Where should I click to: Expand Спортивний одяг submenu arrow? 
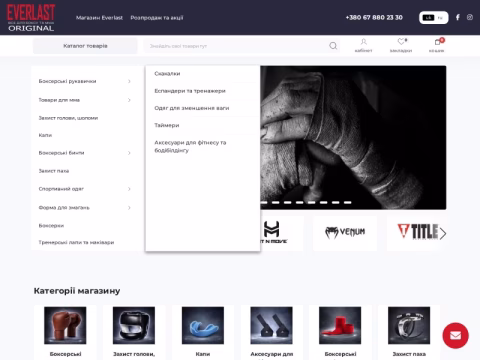click(129, 189)
